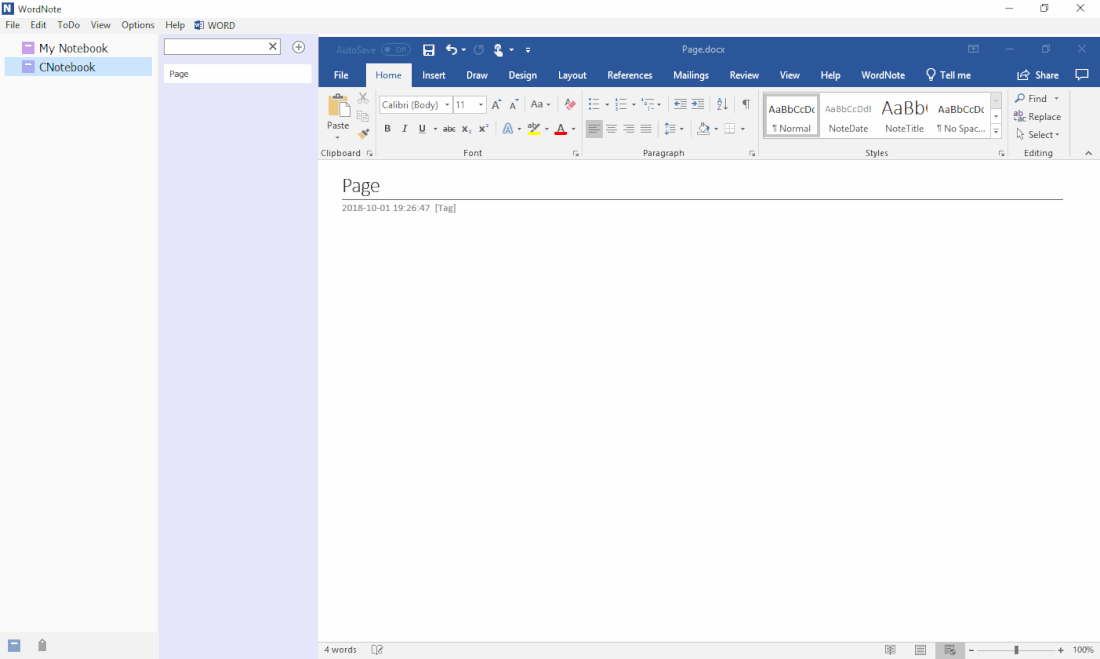The height and width of the screenshot is (659, 1100).
Task: Open the proofing icon in status bar
Action: click(x=377, y=650)
